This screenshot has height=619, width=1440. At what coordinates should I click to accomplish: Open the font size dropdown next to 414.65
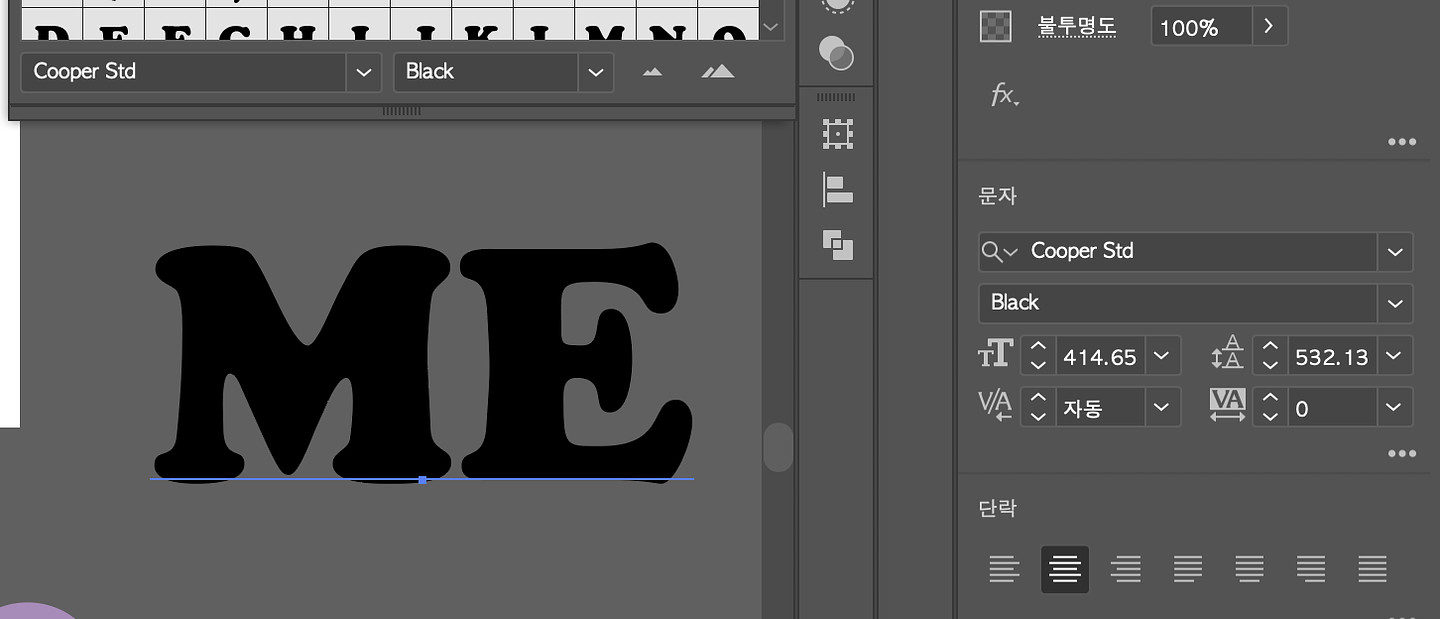pos(1161,356)
